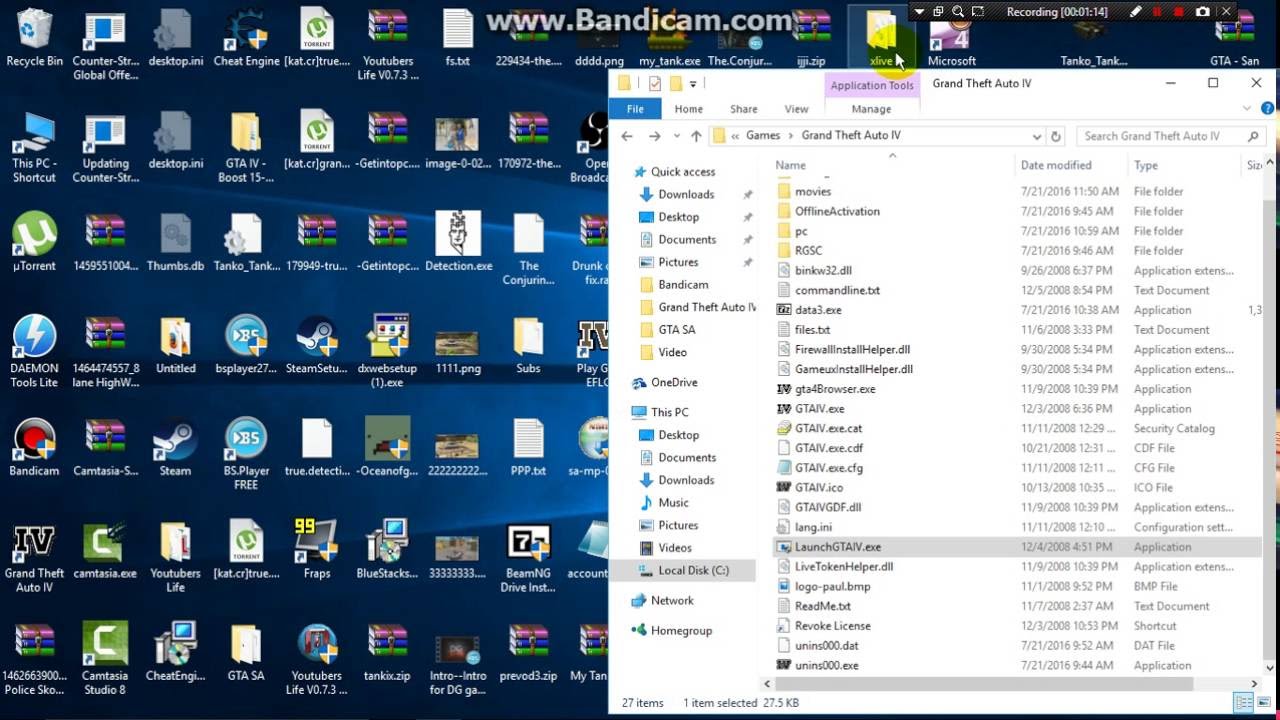
Task: Select the Cheat Engine desktop shortcut
Action: coord(246,38)
